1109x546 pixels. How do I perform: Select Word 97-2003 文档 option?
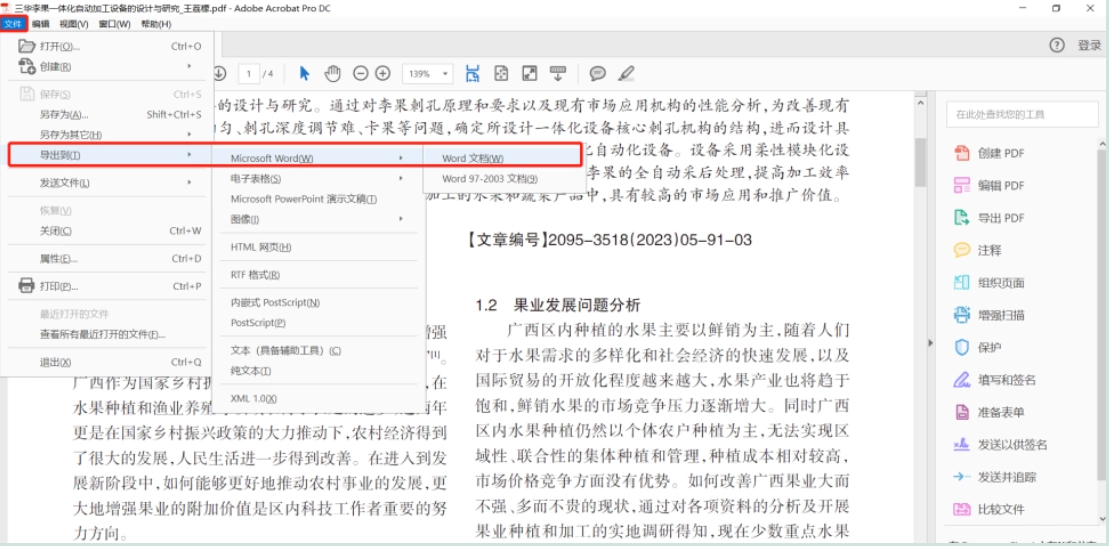pyautogui.click(x=501, y=179)
